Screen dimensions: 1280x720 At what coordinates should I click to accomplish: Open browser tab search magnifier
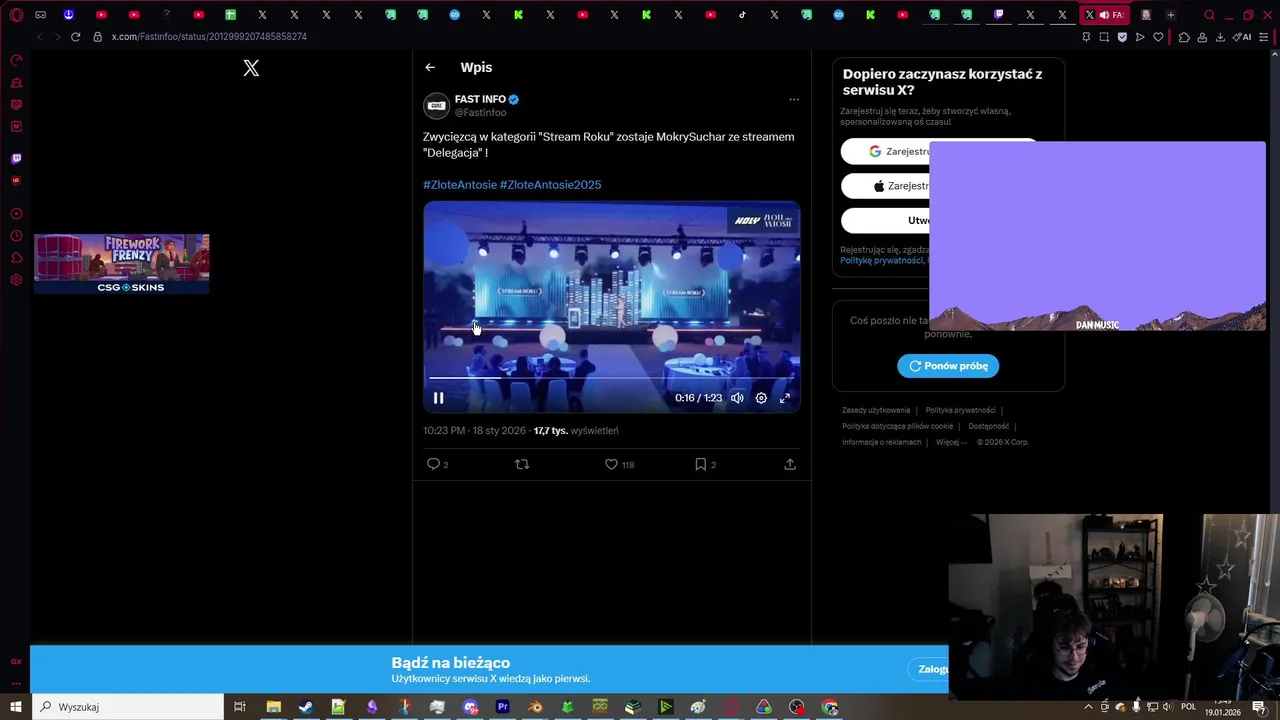(x=1209, y=15)
